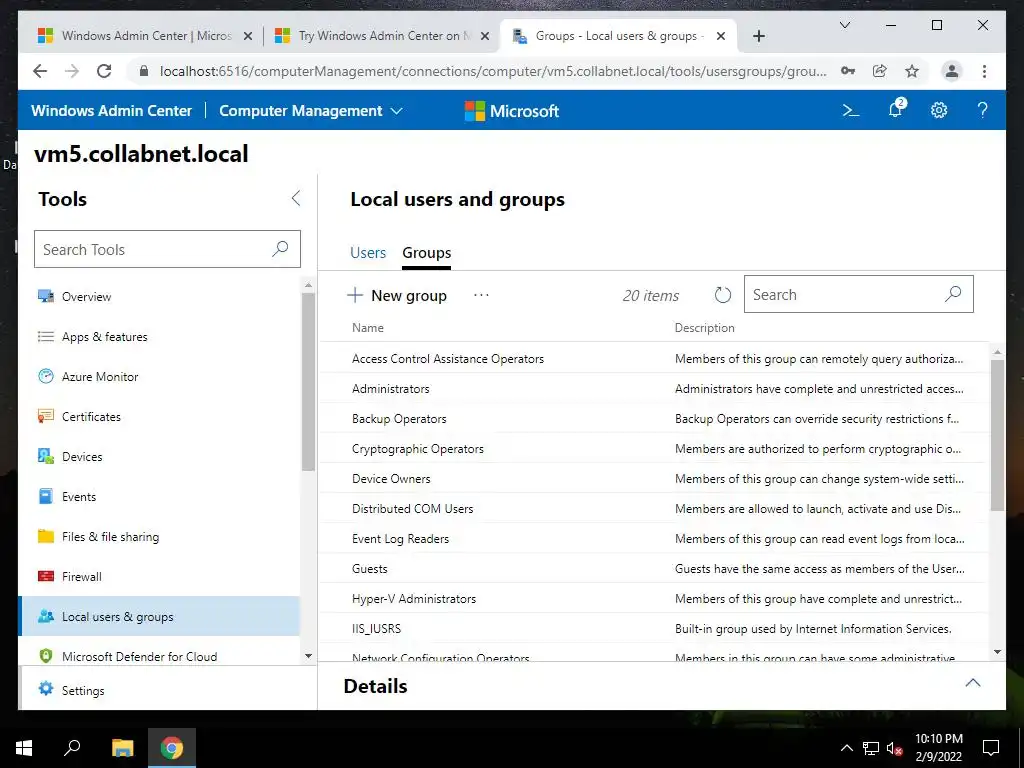Click the Tools list scrollbar down arrow
The image size is (1024, 768).
[308, 656]
